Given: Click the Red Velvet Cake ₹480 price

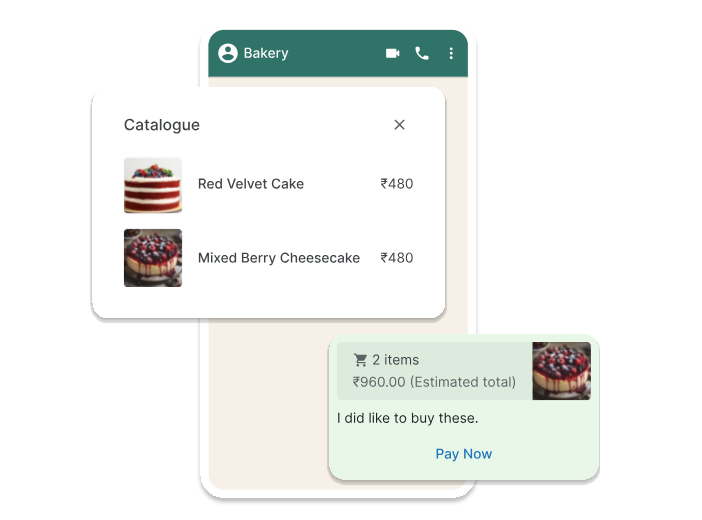Looking at the screenshot, I should (397, 184).
